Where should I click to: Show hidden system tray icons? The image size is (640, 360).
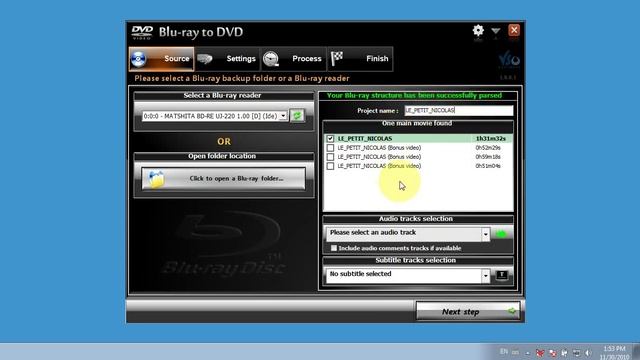tap(527, 353)
